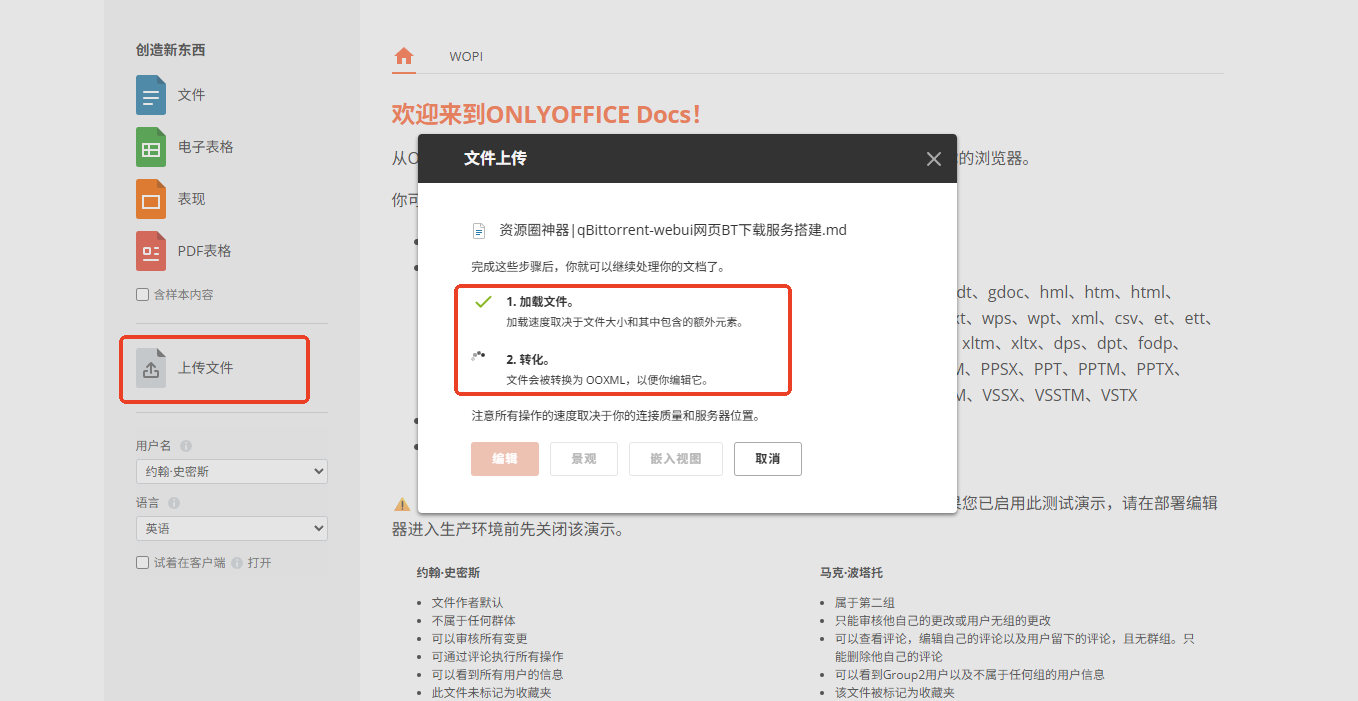Toggle the 试着在客户端 checkbox

click(x=143, y=563)
